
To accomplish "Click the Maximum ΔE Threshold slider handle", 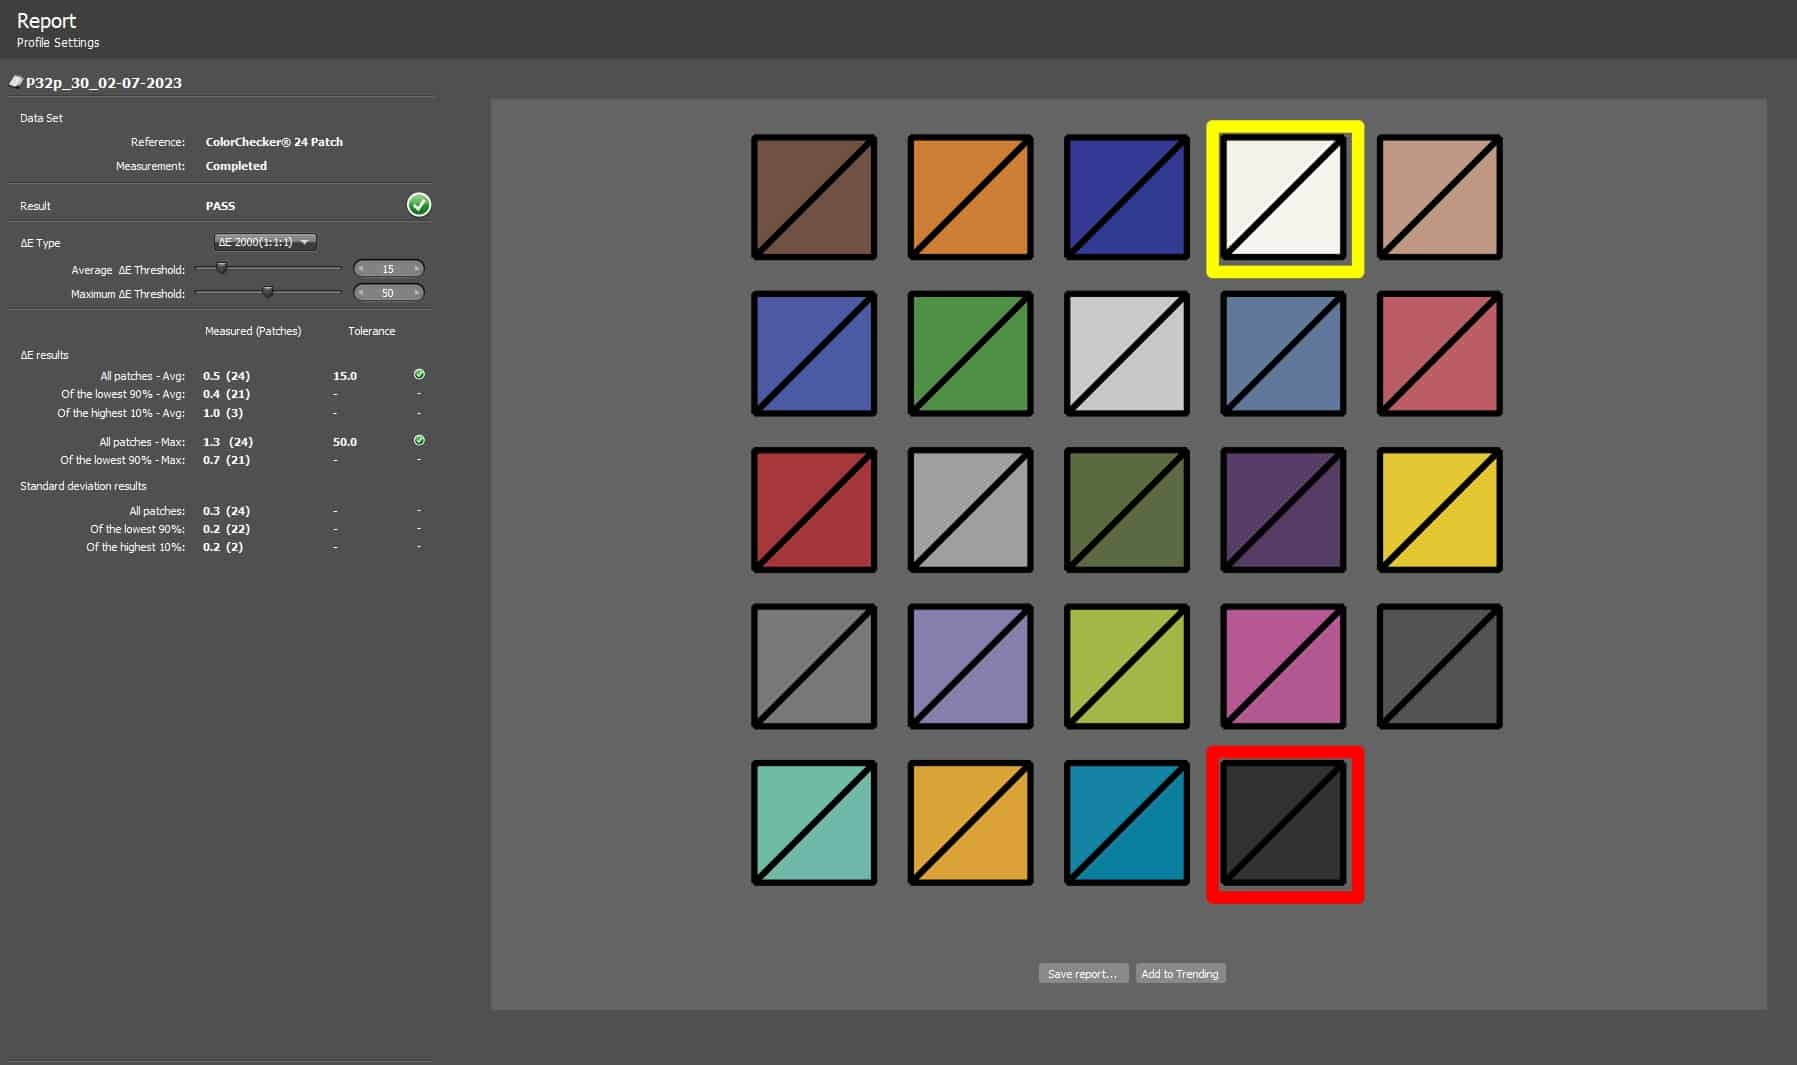I will click(267, 292).
